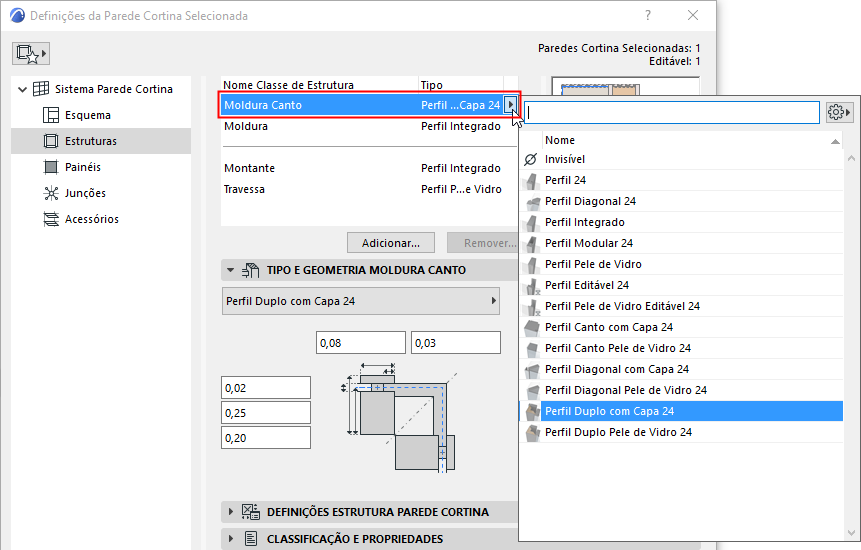The height and width of the screenshot is (550, 861).
Task: Edit the 0,08 dimension field
Action: click(361, 343)
